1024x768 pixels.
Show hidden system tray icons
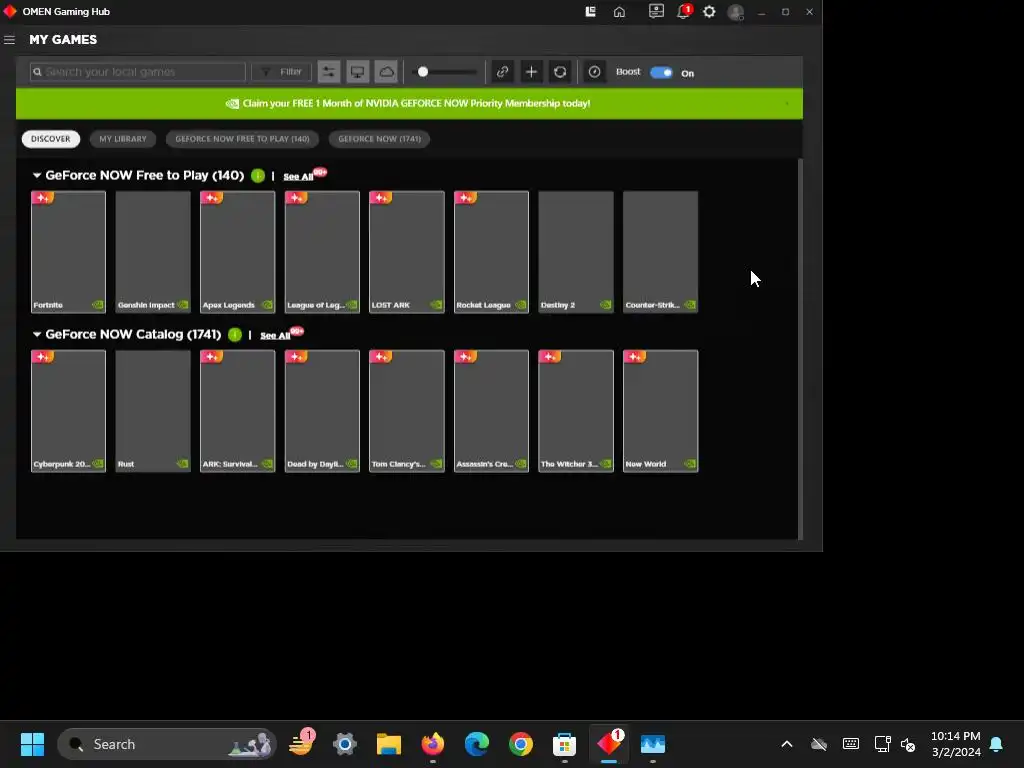coord(787,744)
